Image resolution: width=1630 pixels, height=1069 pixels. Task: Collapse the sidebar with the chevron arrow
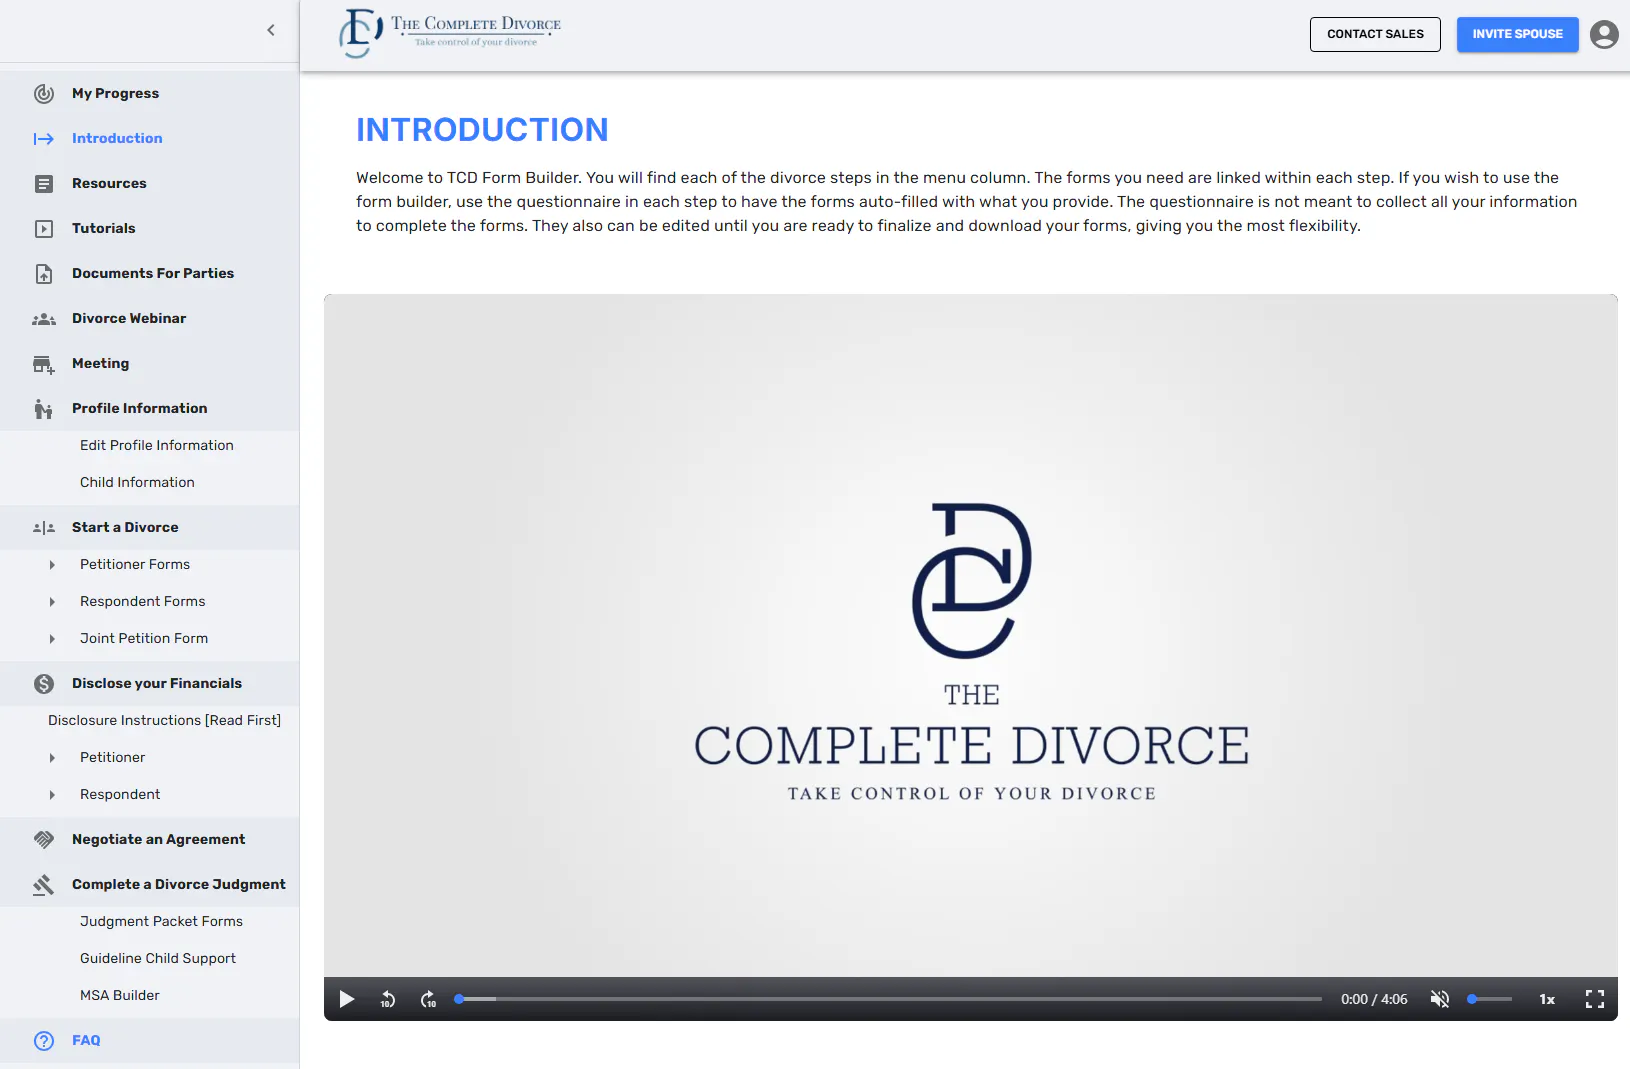coord(271,30)
